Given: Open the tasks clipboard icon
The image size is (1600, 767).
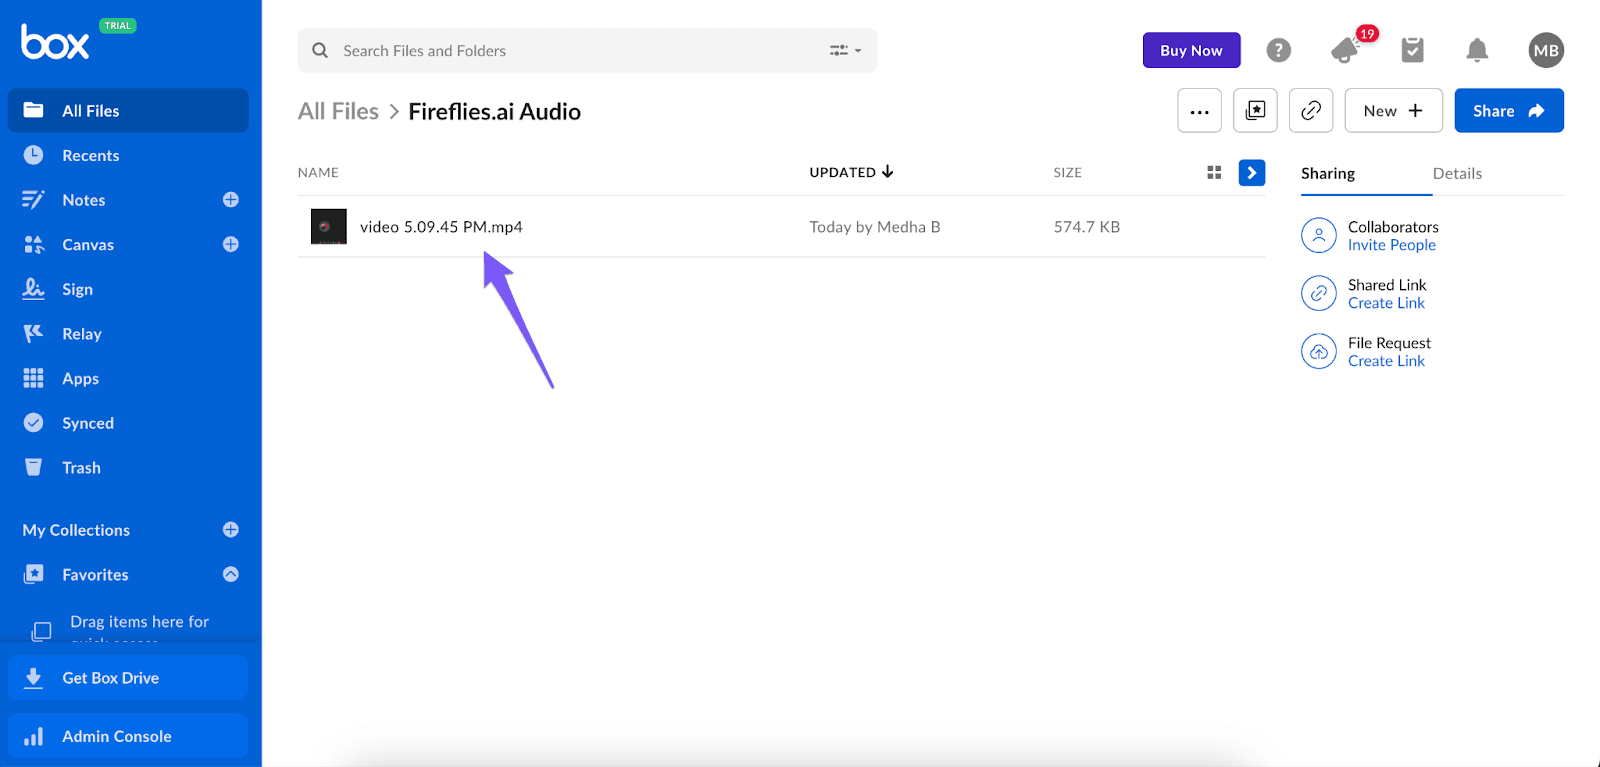Looking at the screenshot, I should pos(1412,50).
